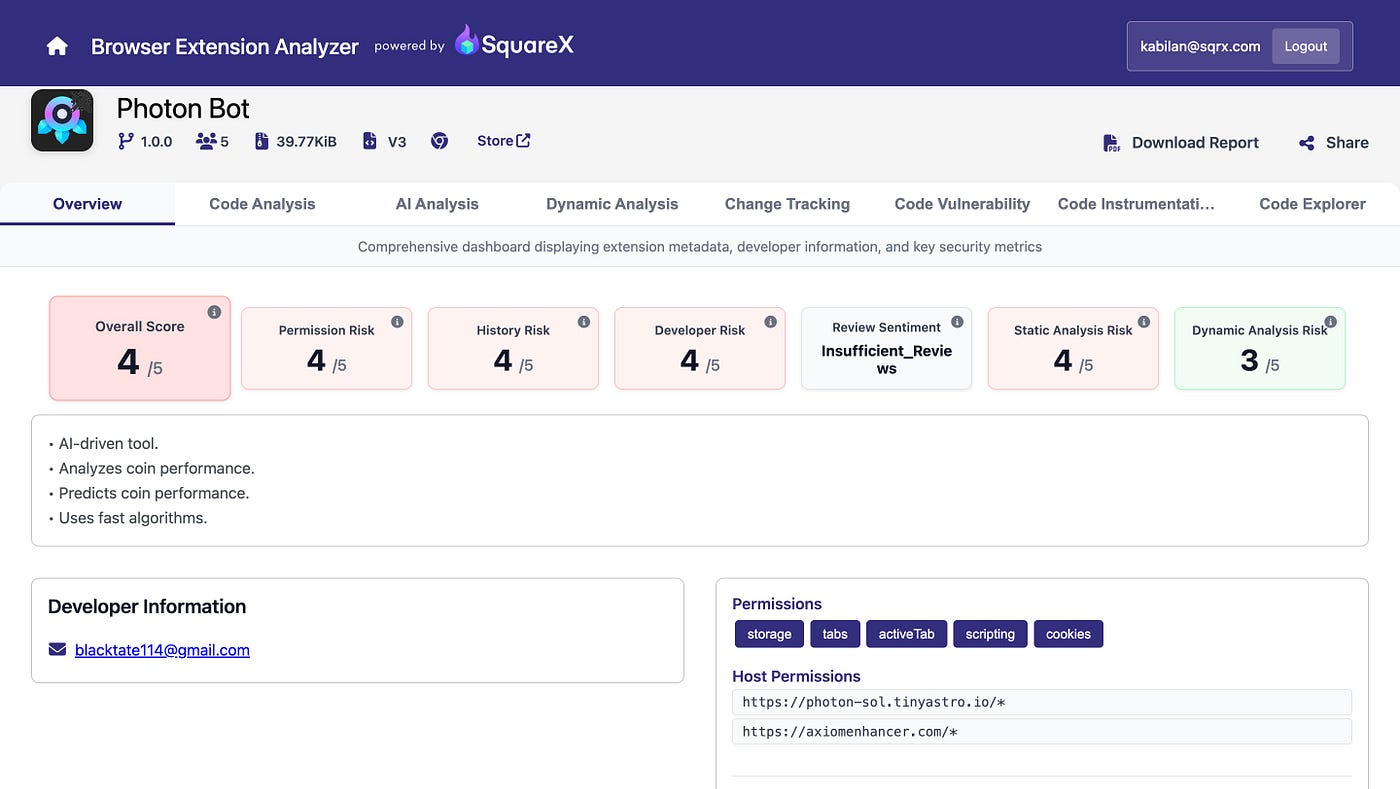
Task: Open the info icon on Overall Score card
Action: (x=214, y=312)
